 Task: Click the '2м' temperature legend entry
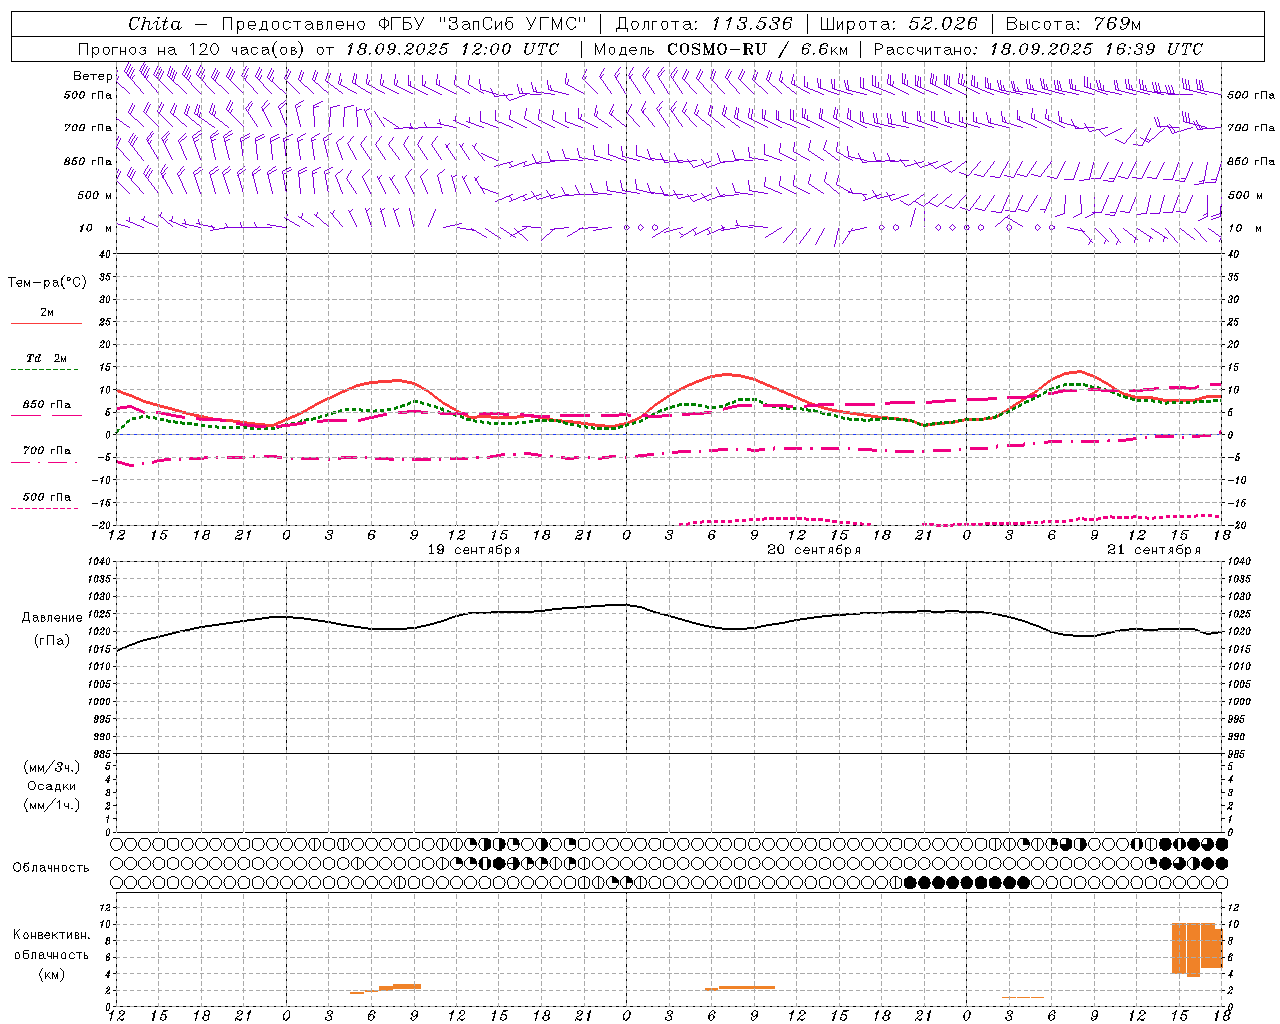coord(47,313)
